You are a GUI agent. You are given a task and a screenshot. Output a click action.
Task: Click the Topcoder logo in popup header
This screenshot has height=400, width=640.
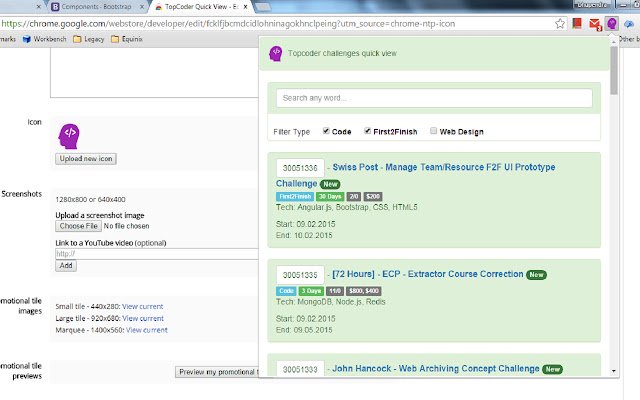(276, 53)
